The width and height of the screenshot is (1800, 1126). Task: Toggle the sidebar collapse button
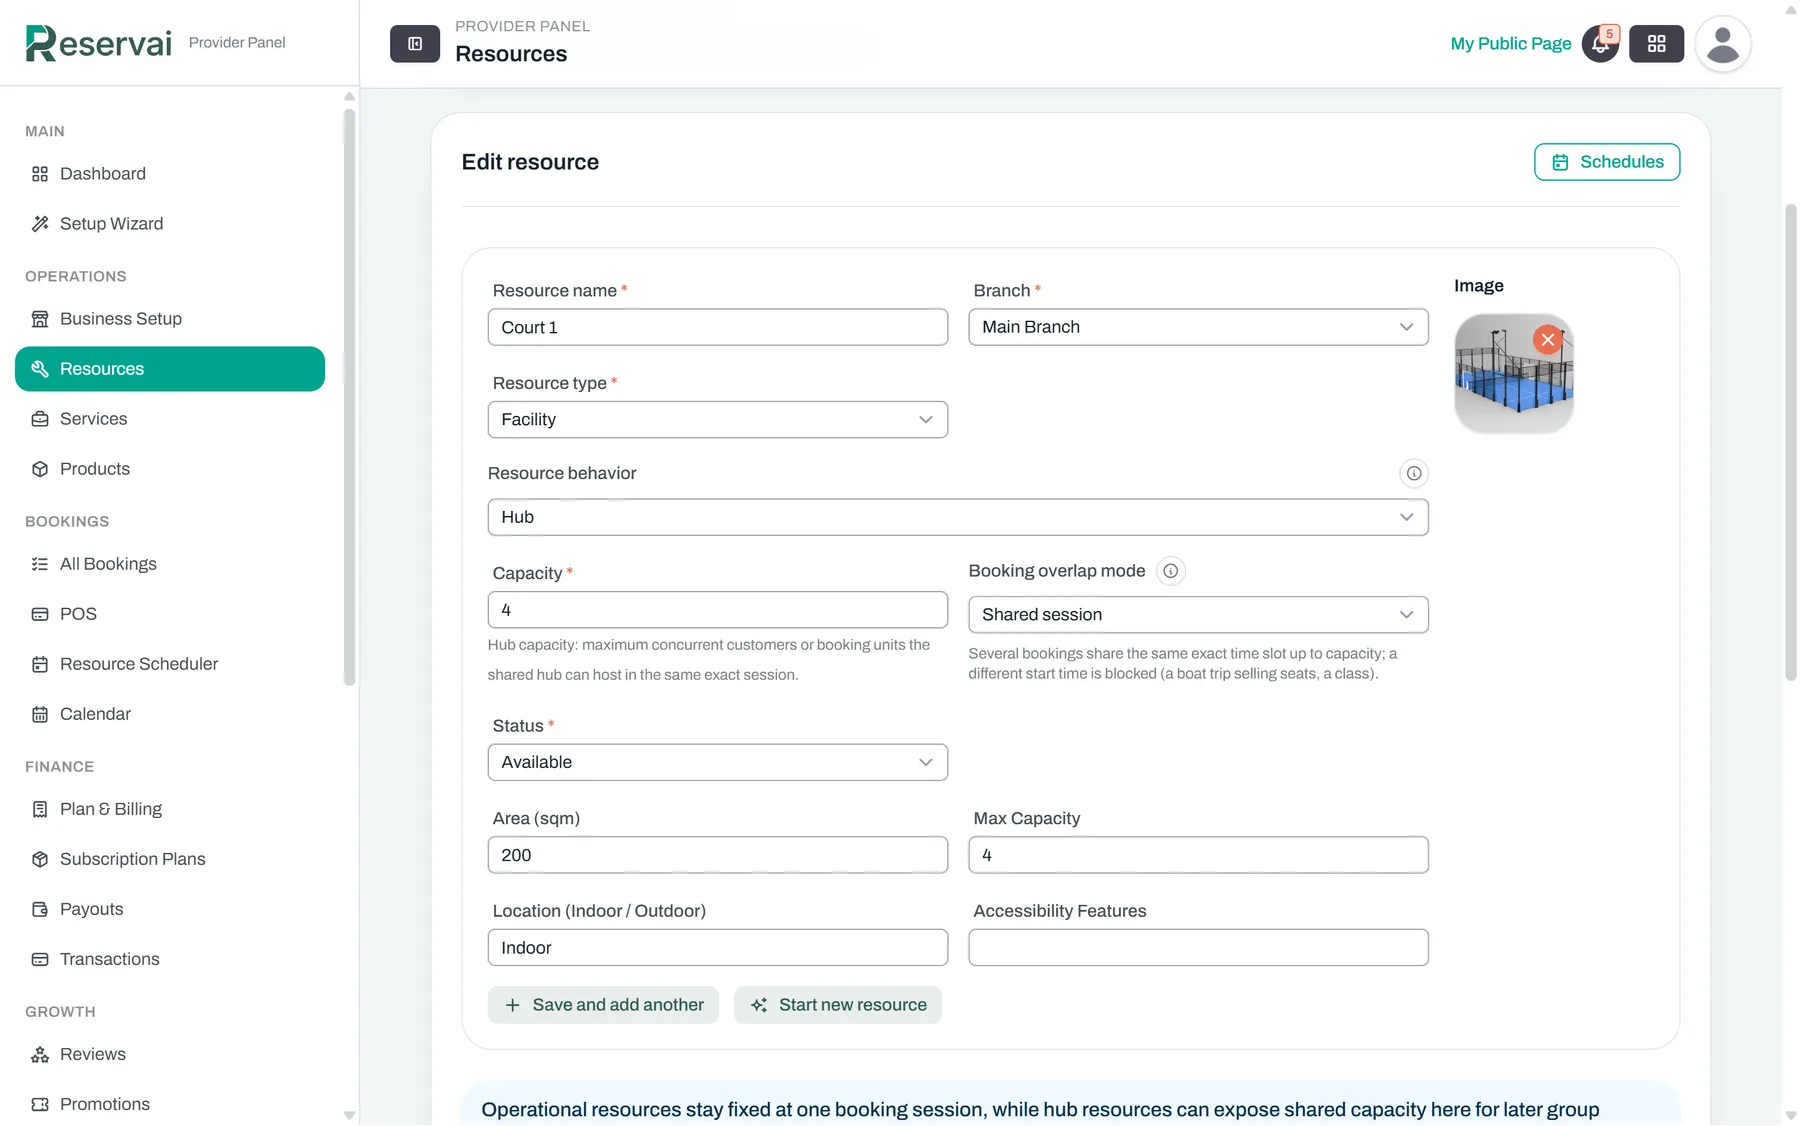click(x=415, y=44)
